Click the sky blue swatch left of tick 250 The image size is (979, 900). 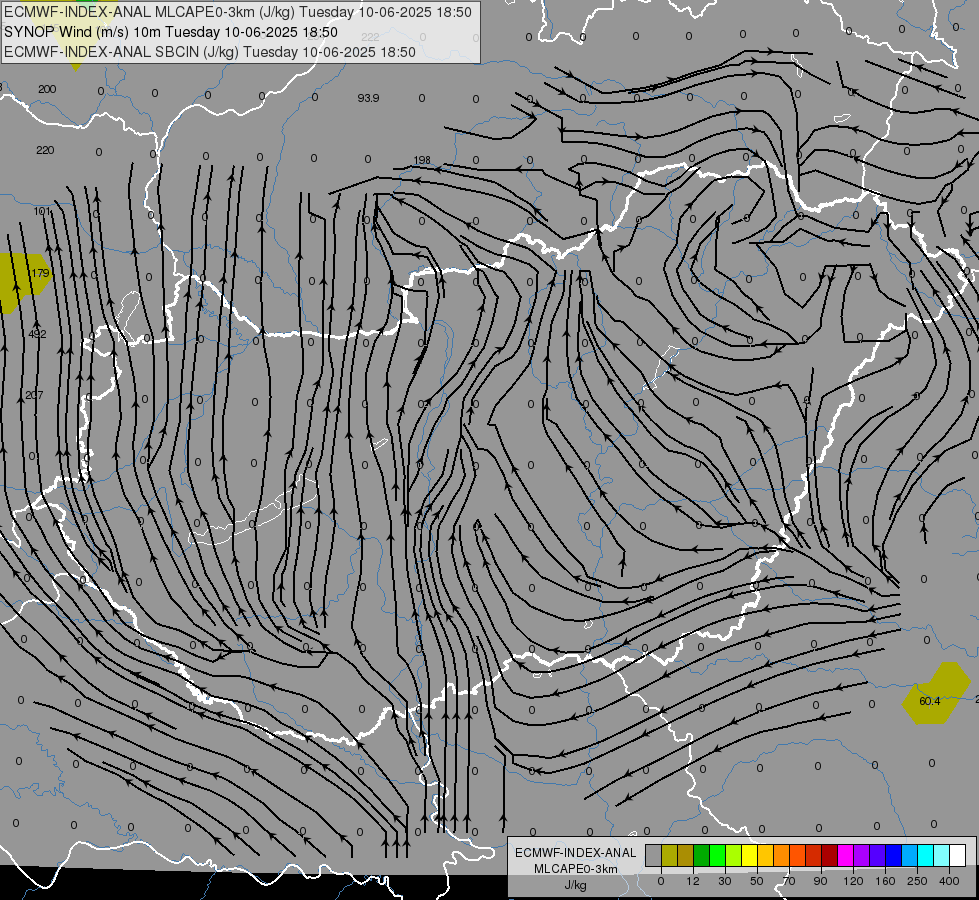pyautogui.click(x=910, y=856)
